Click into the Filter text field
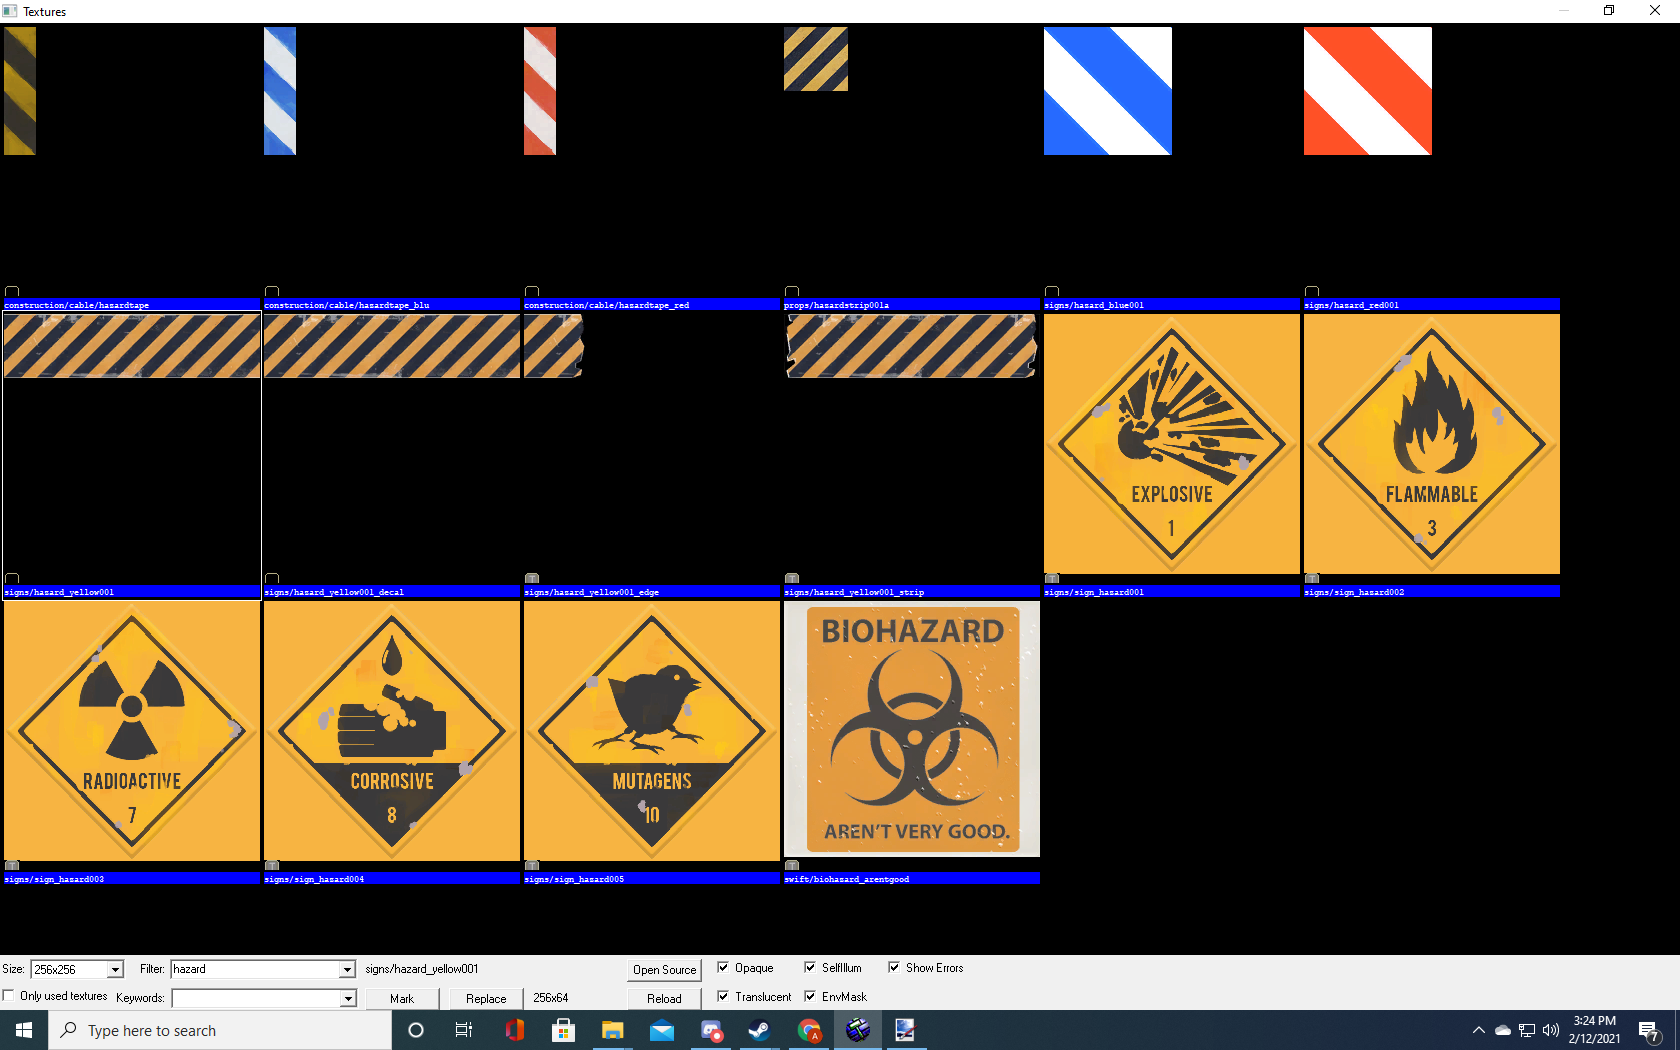Screen dimensions: 1680x1050 coord(256,969)
